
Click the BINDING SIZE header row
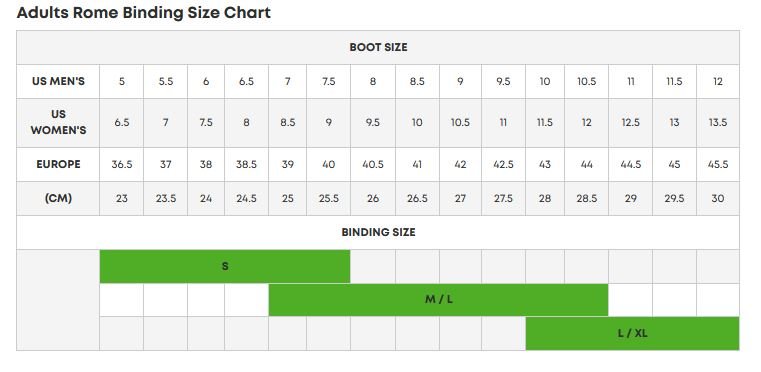pos(378,232)
